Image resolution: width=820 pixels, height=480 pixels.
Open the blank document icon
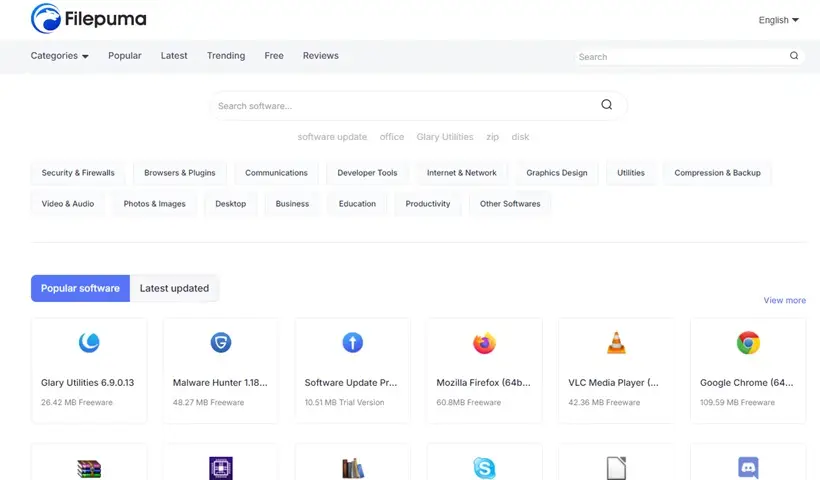pyautogui.click(x=616, y=468)
